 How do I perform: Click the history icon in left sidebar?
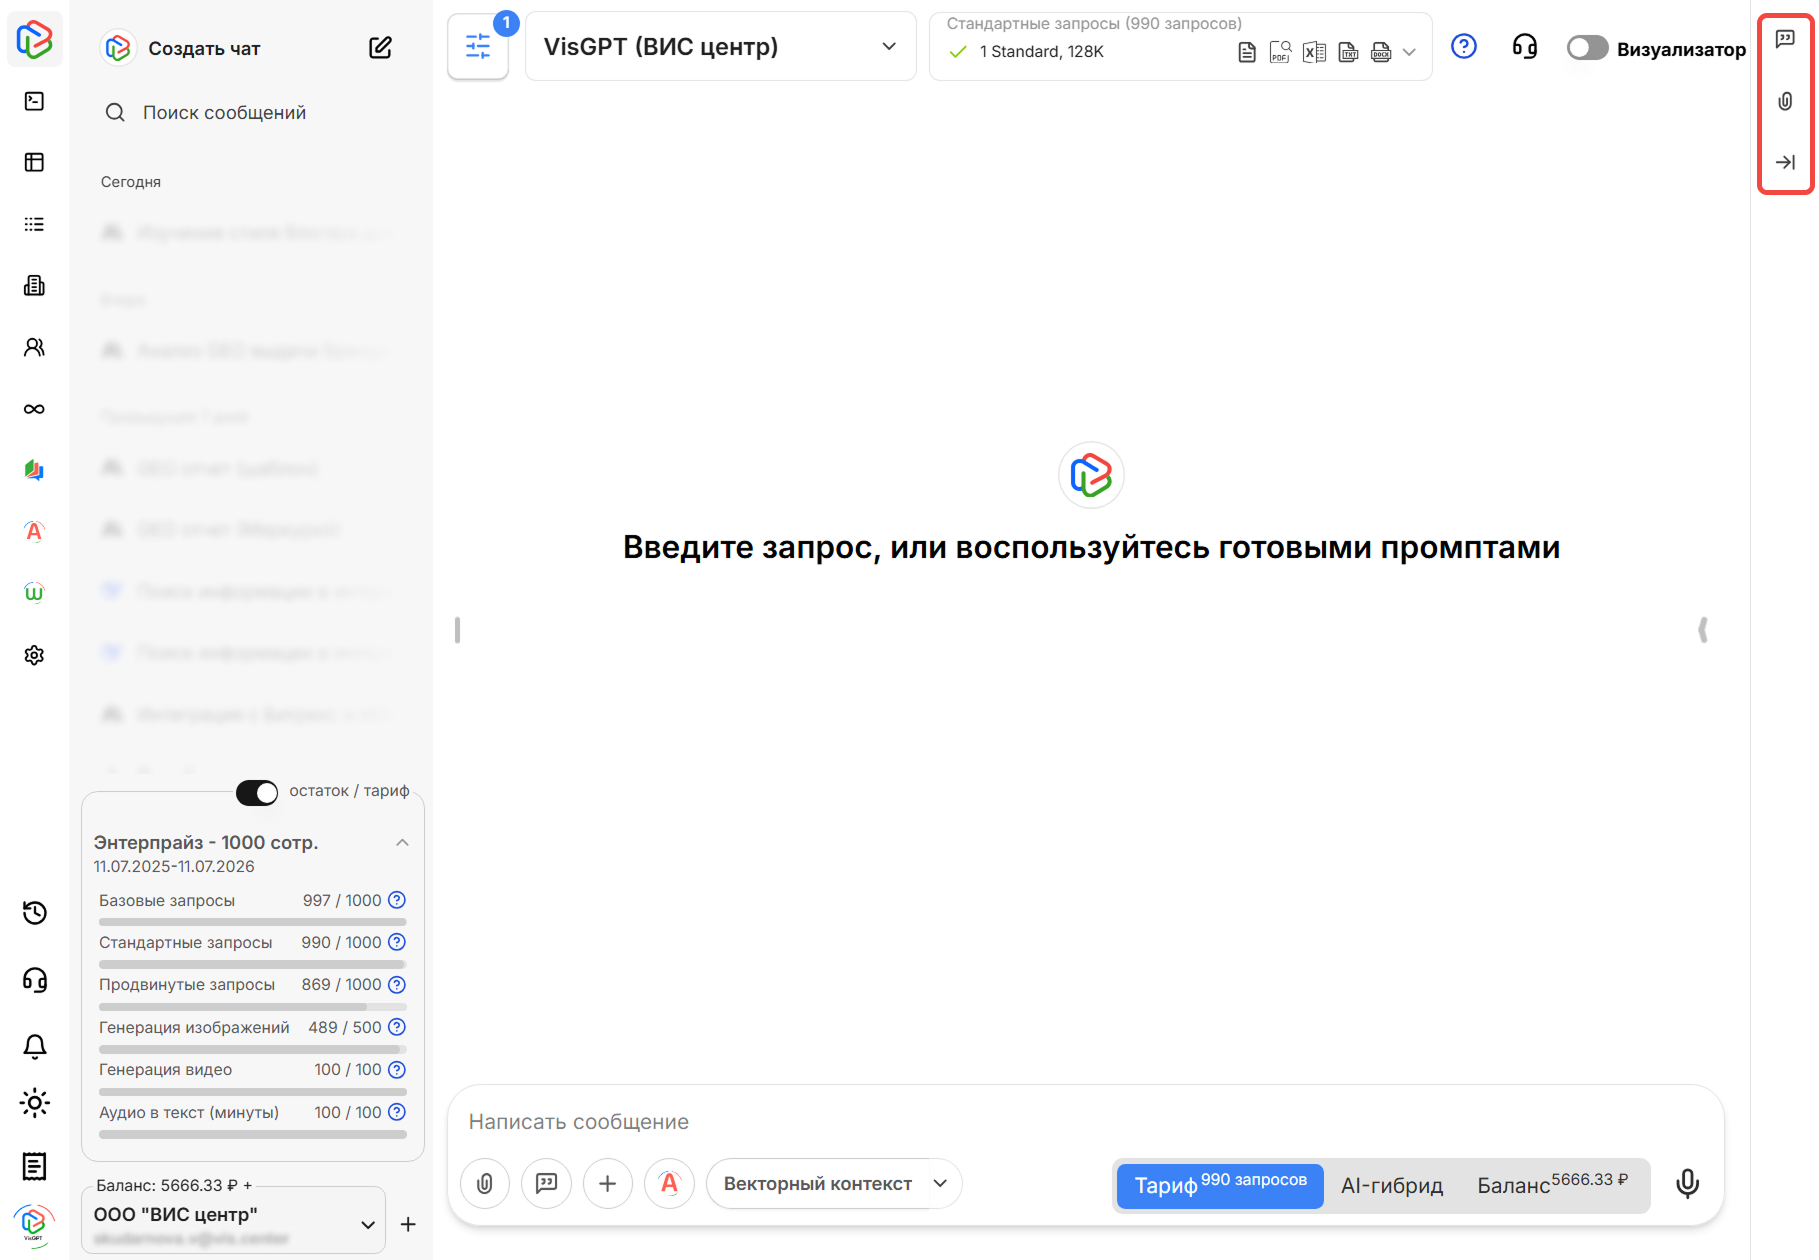(34, 913)
